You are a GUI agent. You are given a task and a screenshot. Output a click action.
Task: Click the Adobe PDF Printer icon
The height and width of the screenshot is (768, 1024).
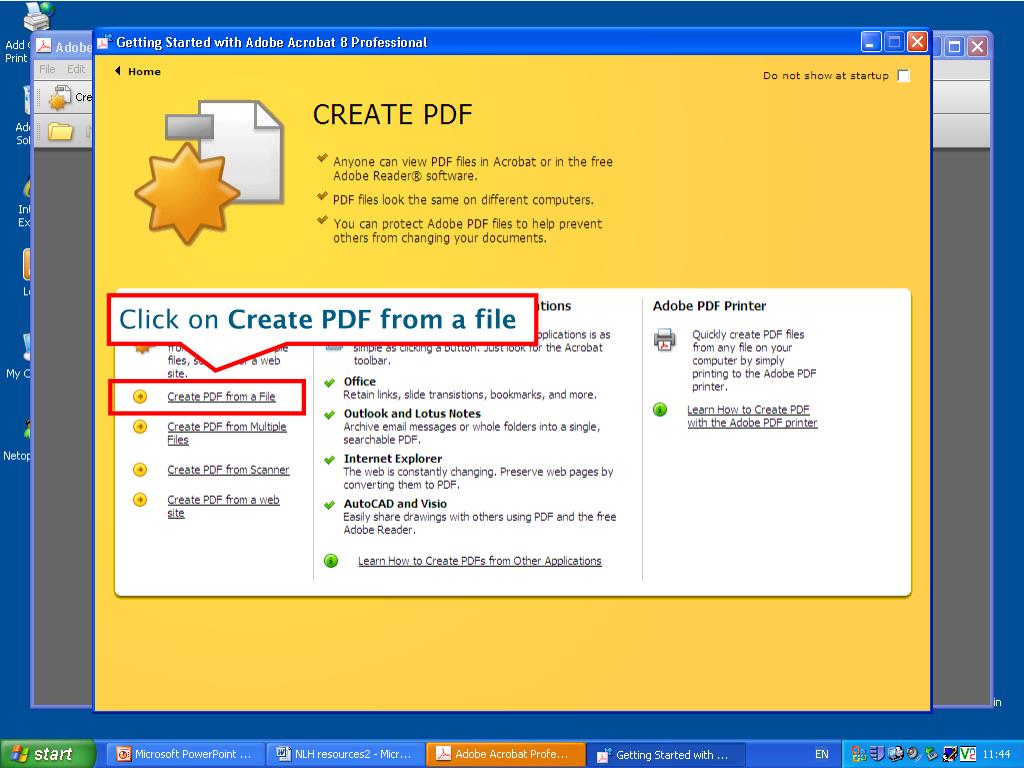point(665,340)
